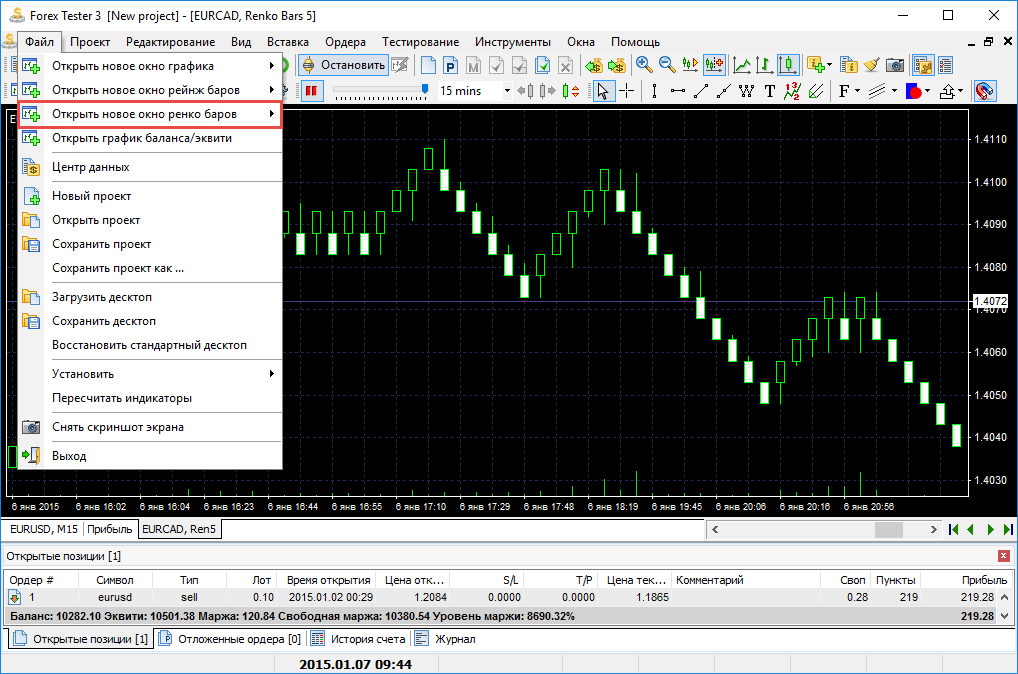The height and width of the screenshot is (674, 1018).
Task: Click the broom clear-chart icon
Action: click(871, 65)
